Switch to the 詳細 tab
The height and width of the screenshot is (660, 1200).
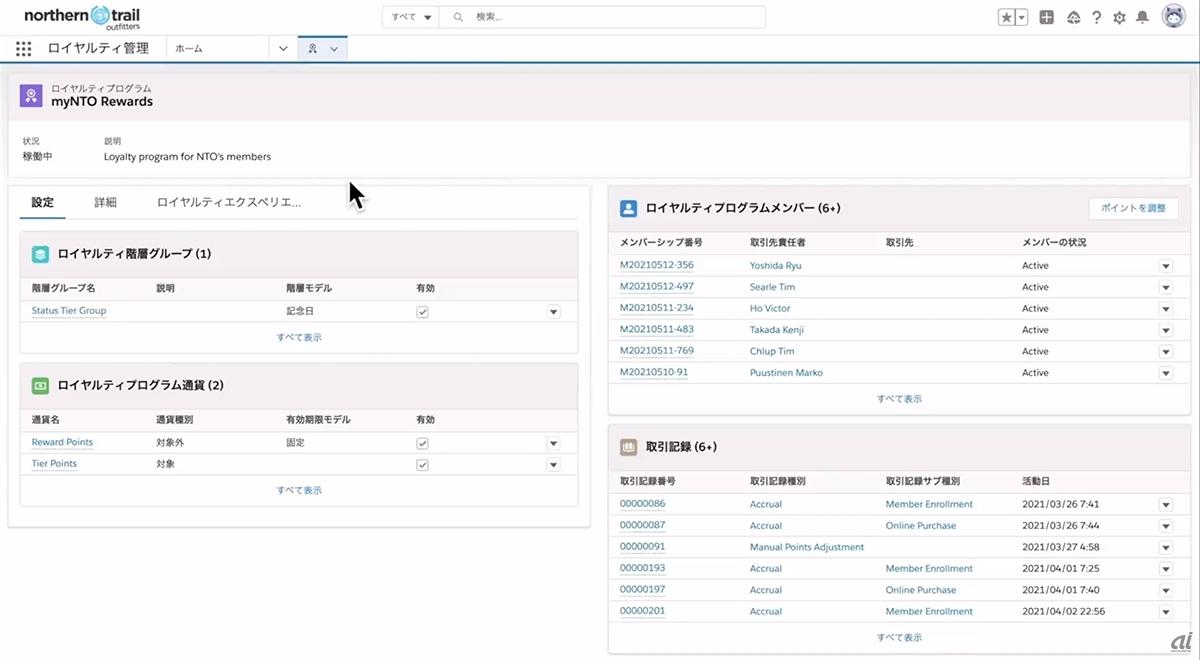105,202
